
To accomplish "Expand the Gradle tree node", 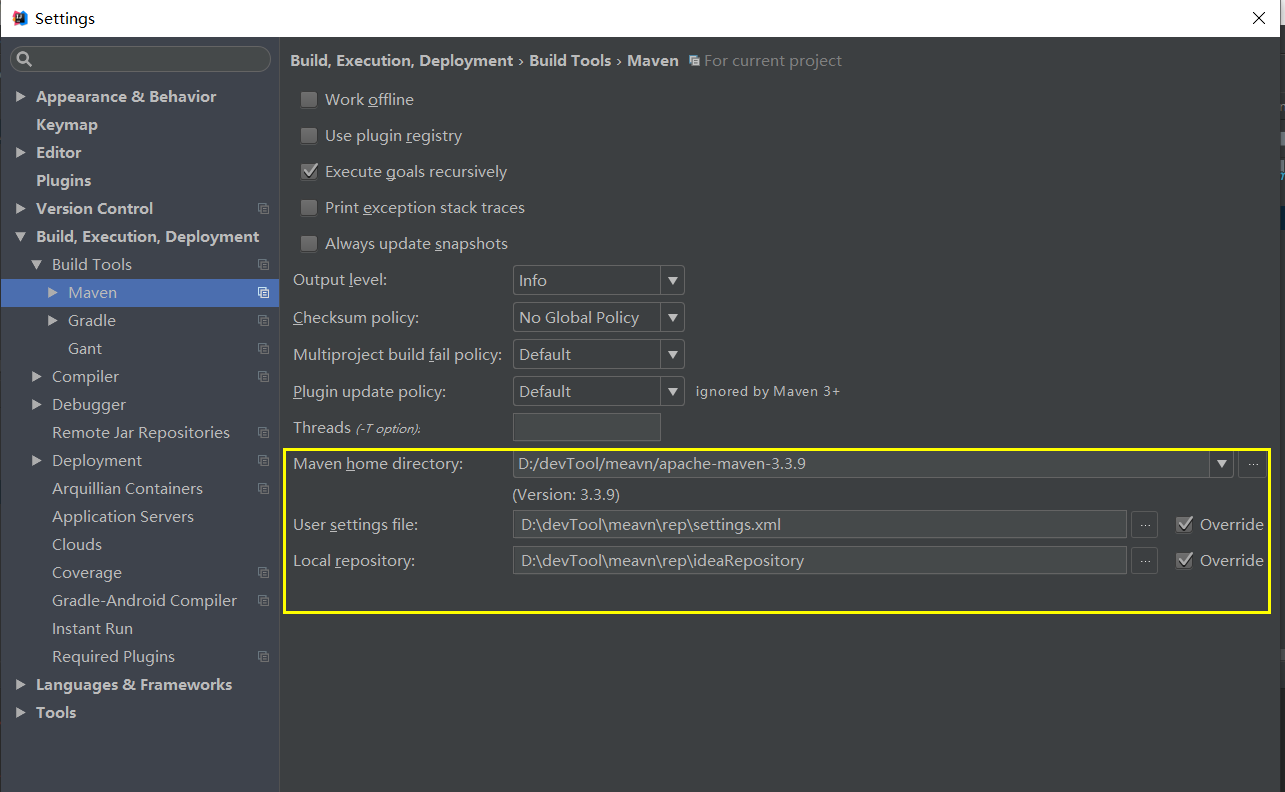I will (53, 321).
